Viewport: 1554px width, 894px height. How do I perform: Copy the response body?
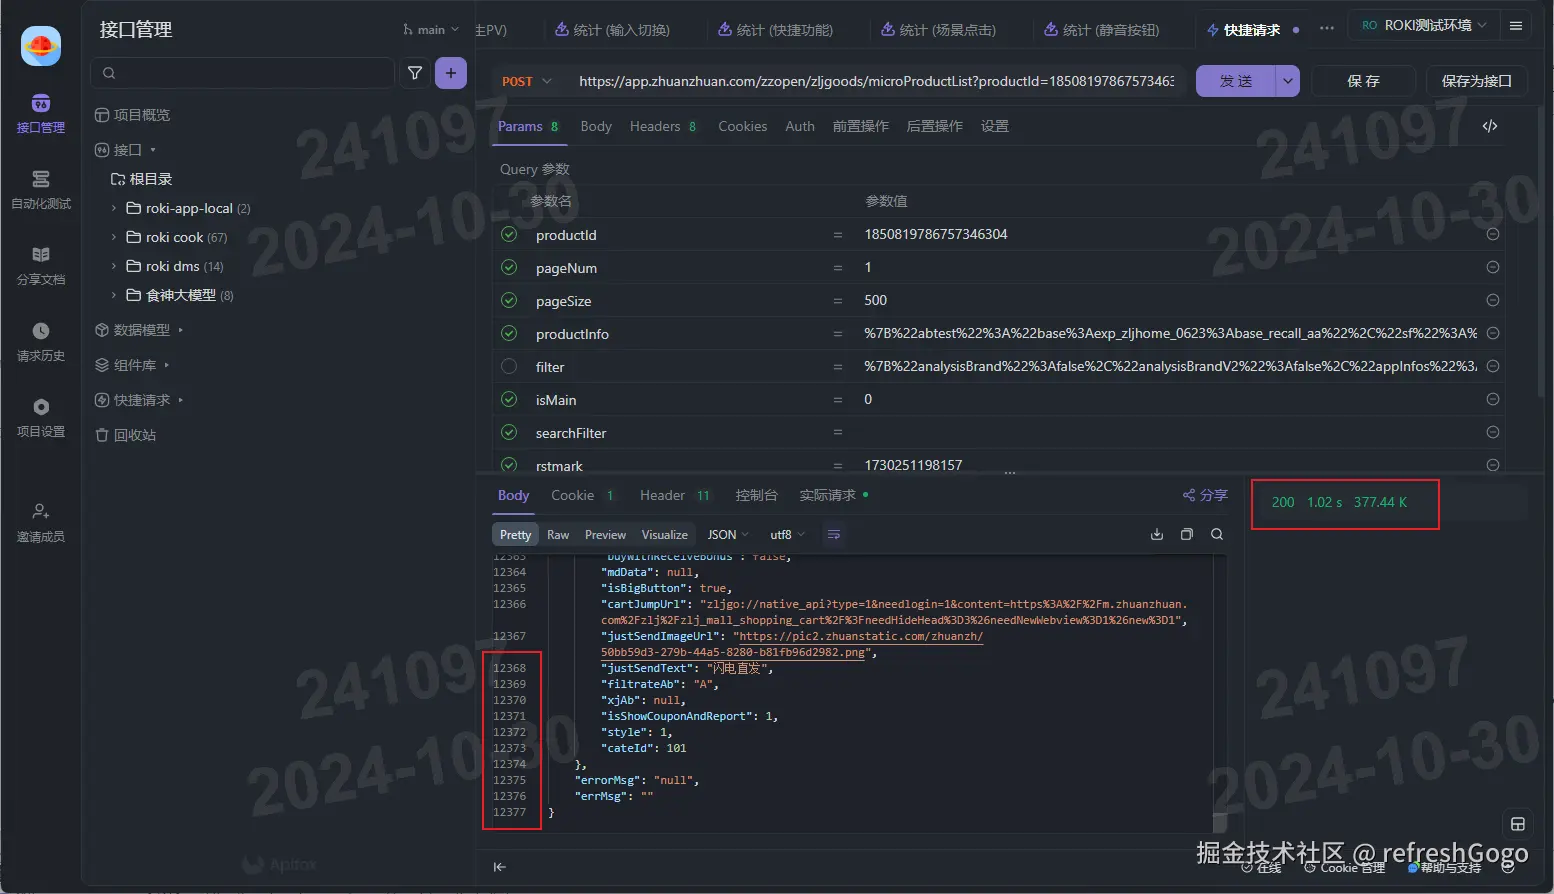[x=1187, y=534]
